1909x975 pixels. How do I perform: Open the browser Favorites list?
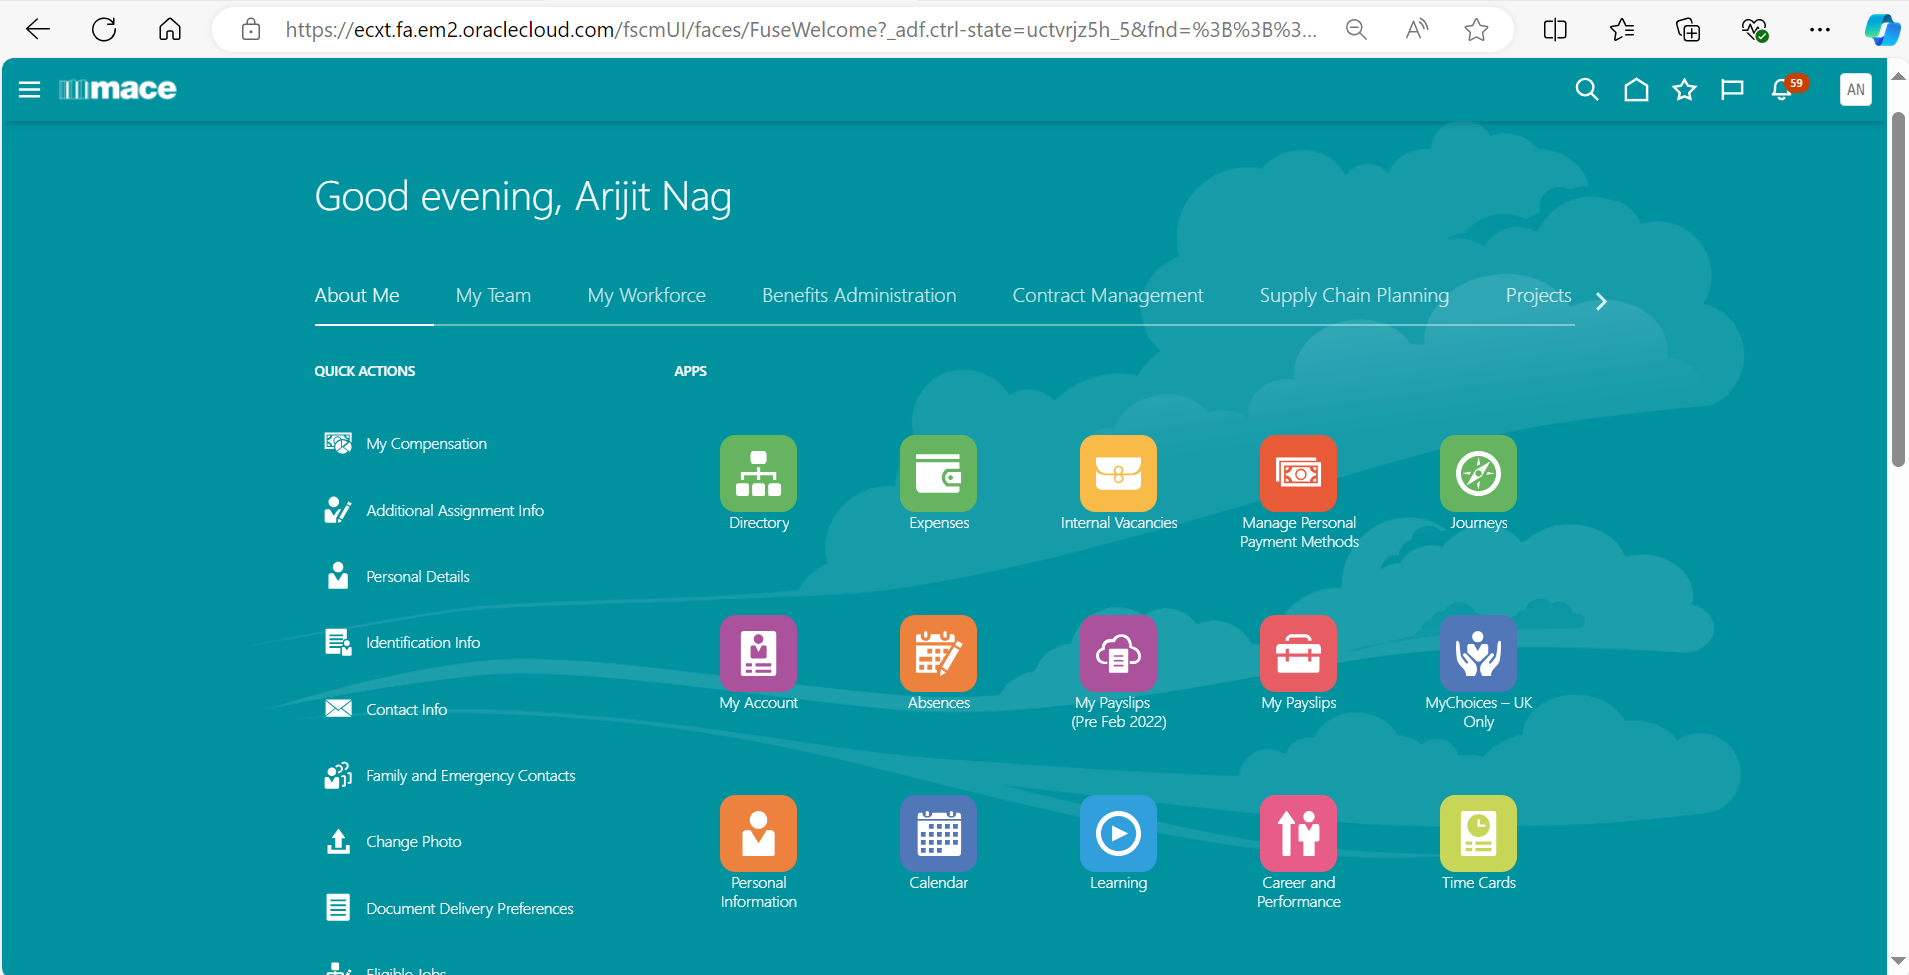tap(1622, 30)
